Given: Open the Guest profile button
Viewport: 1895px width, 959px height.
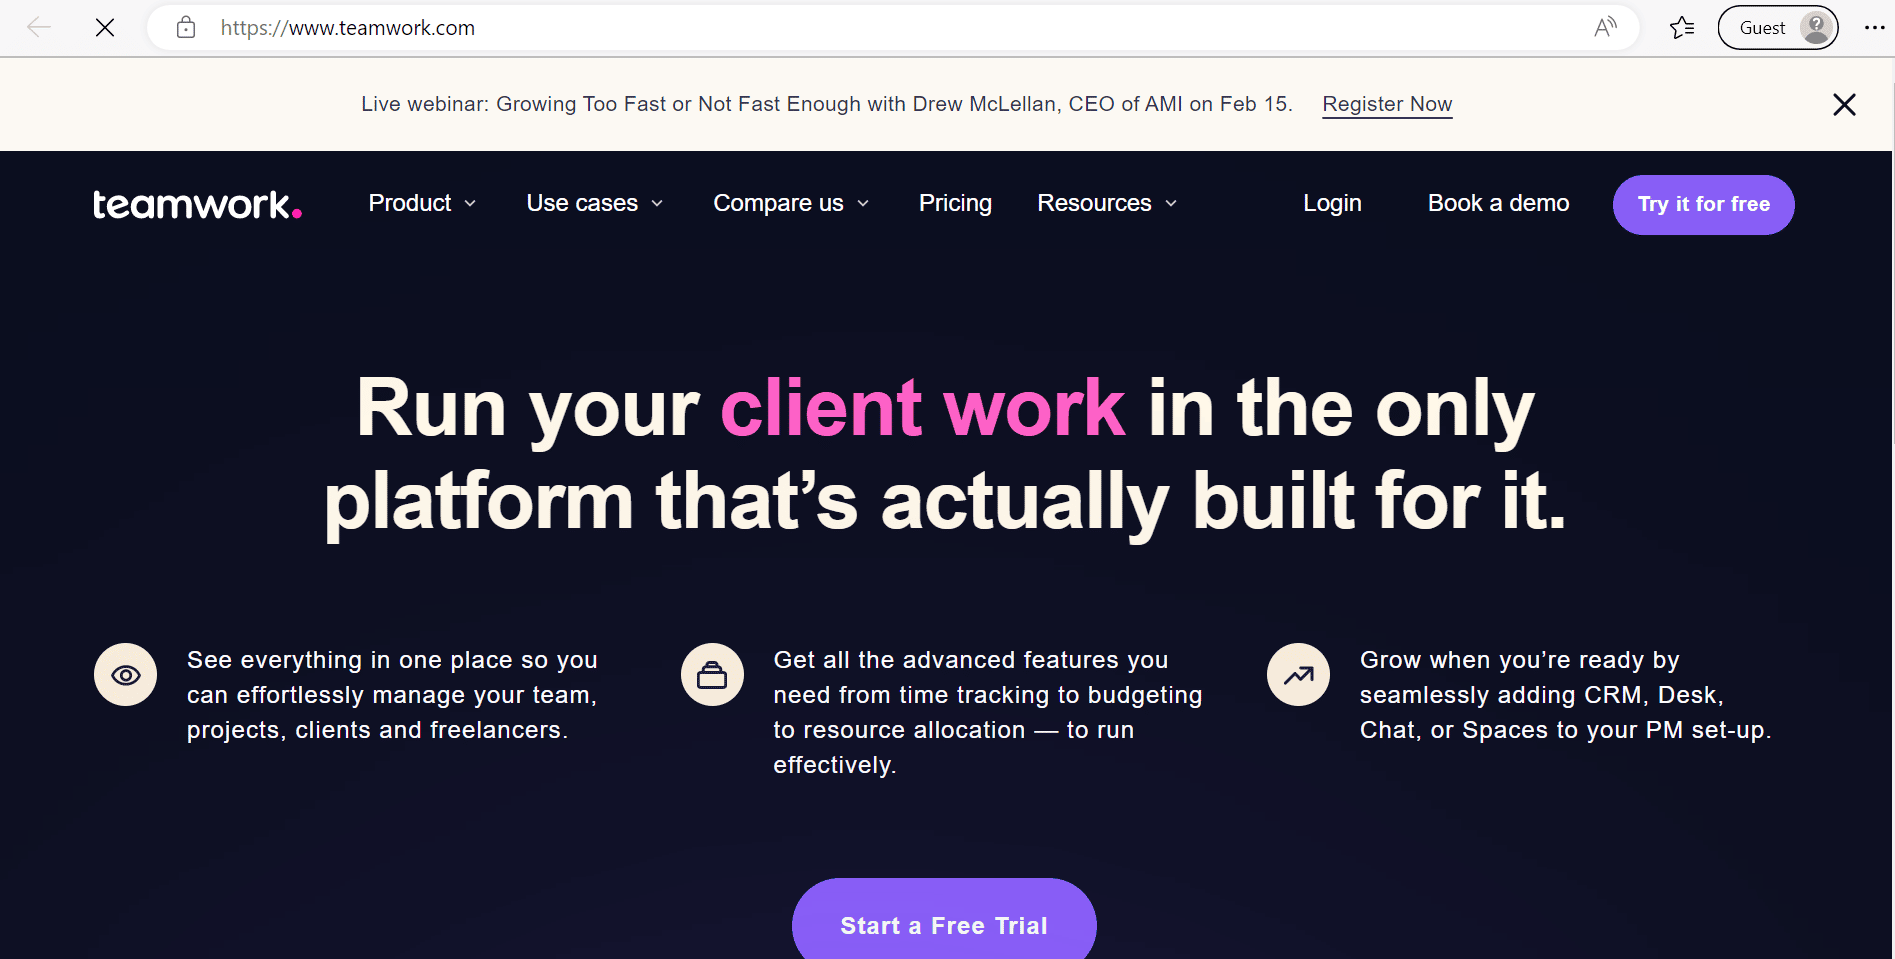Looking at the screenshot, I should 1778,28.
